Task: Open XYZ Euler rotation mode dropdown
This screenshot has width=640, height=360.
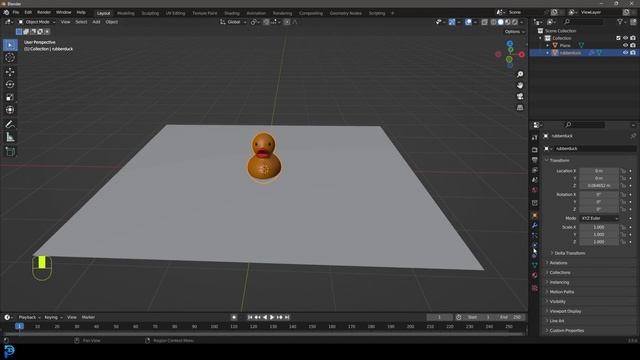Action: point(599,218)
